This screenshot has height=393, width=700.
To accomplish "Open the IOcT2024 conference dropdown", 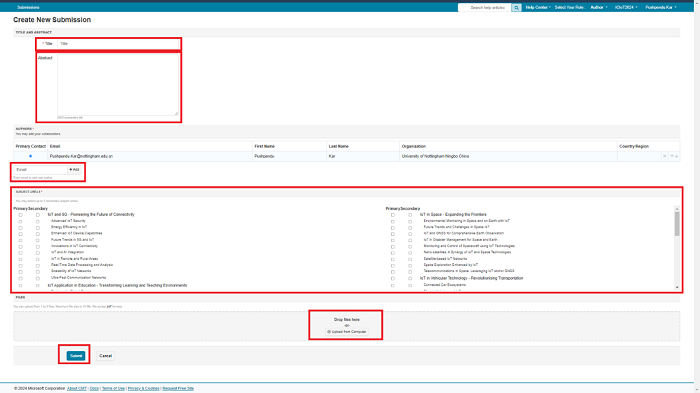I will (626, 8).
